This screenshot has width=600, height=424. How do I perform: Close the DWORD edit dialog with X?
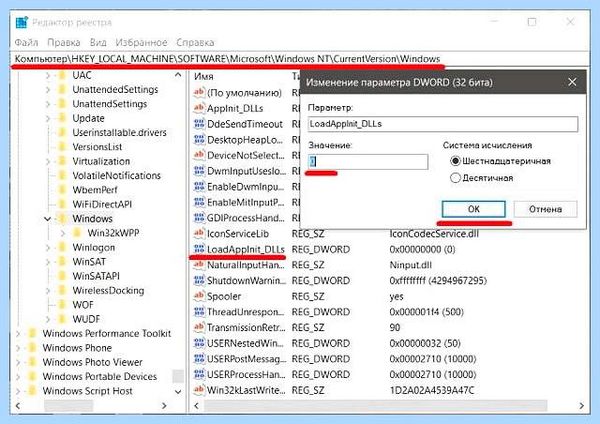pyautogui.click(x=572, y=82)
